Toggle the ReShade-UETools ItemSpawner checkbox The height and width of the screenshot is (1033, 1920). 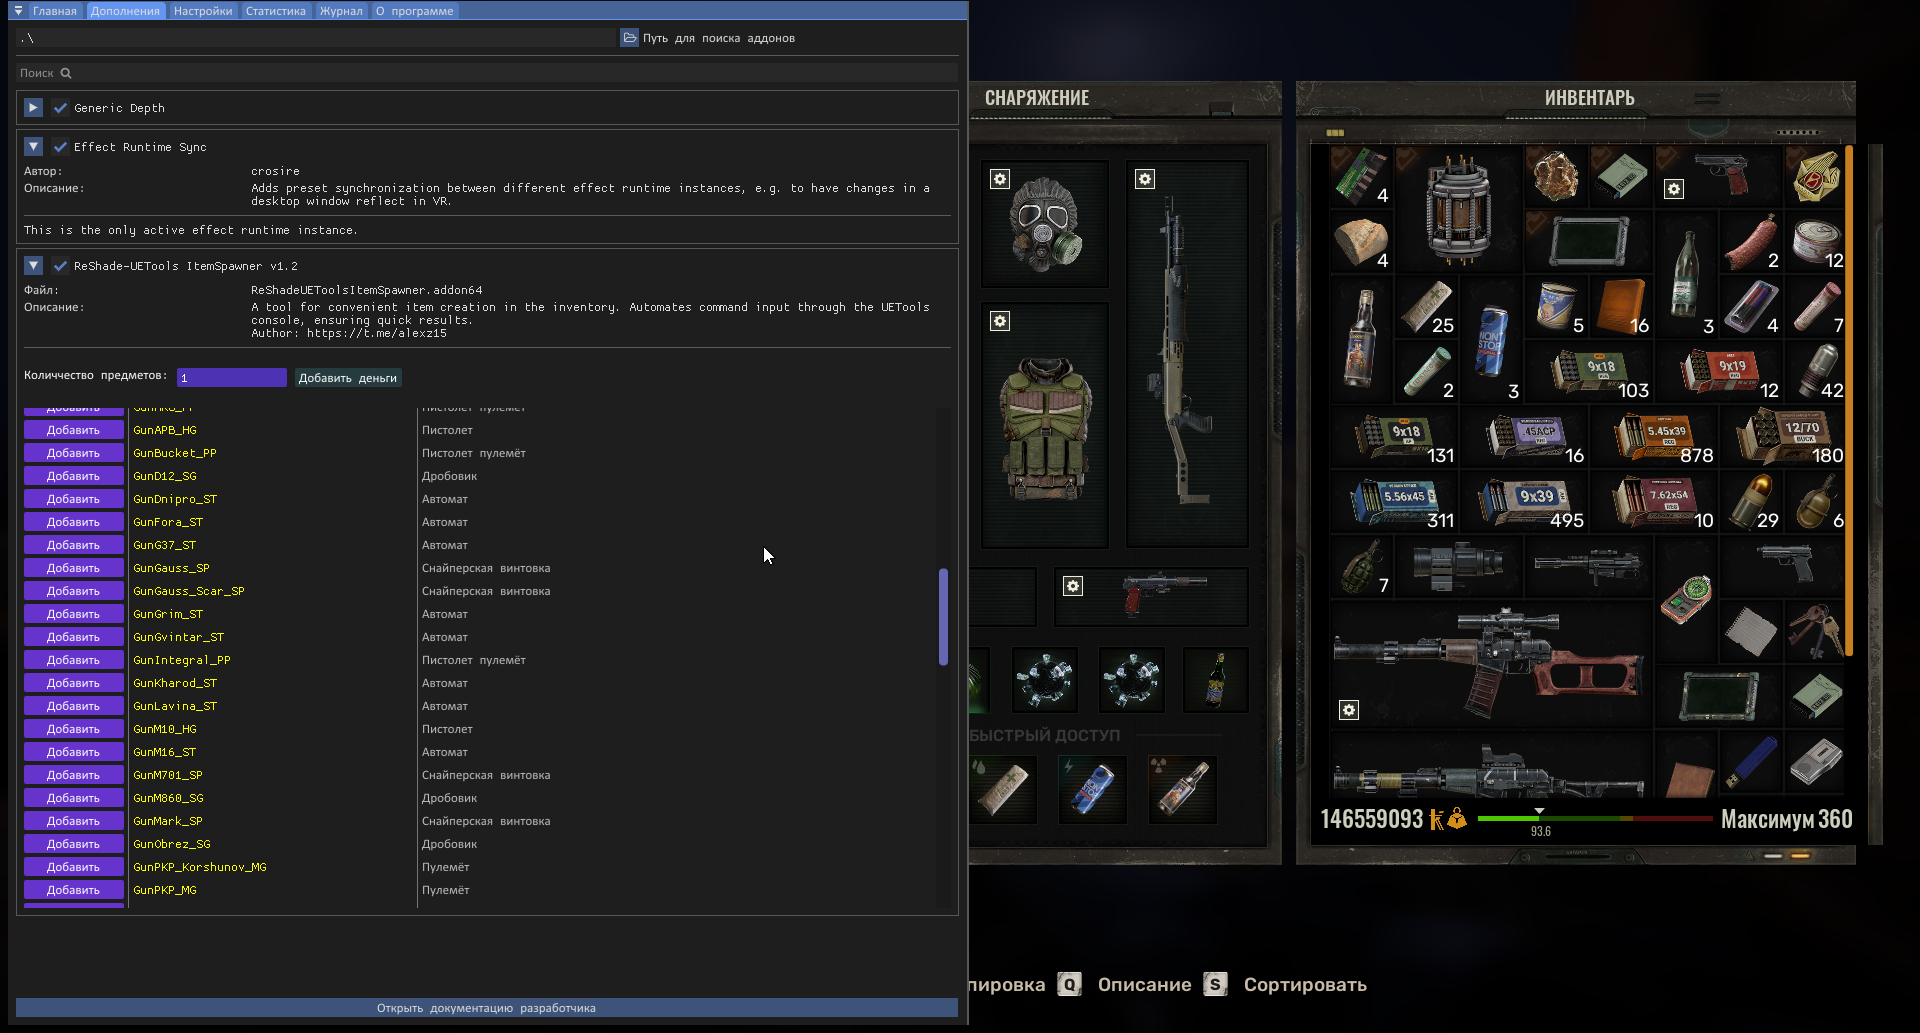coord(60,266)
